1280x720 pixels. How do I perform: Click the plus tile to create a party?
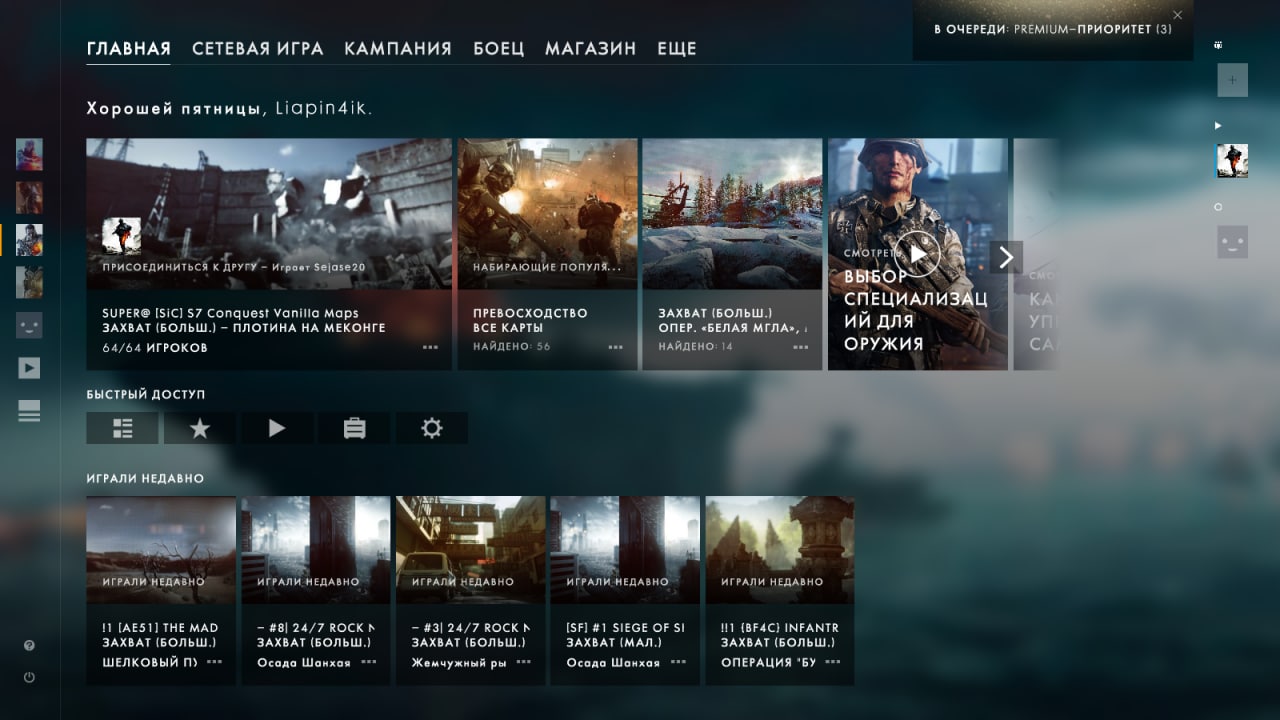tap(1232, 80)
